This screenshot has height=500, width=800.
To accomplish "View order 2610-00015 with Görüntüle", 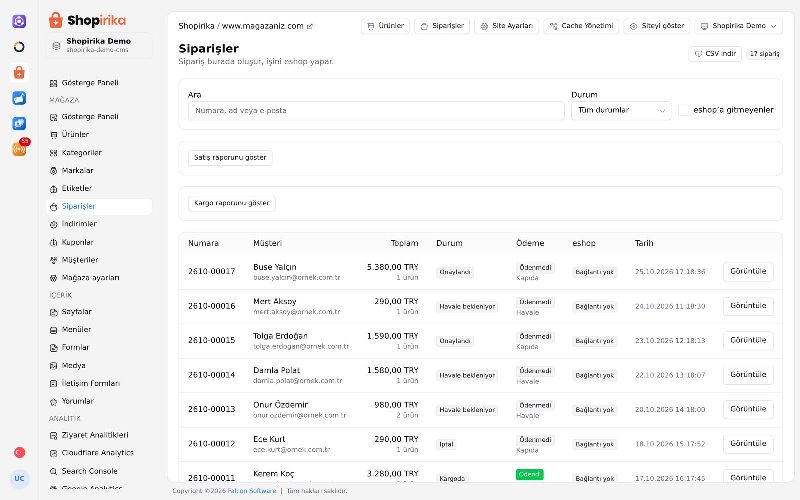I will pyautogui.click(x=748, y=340).
